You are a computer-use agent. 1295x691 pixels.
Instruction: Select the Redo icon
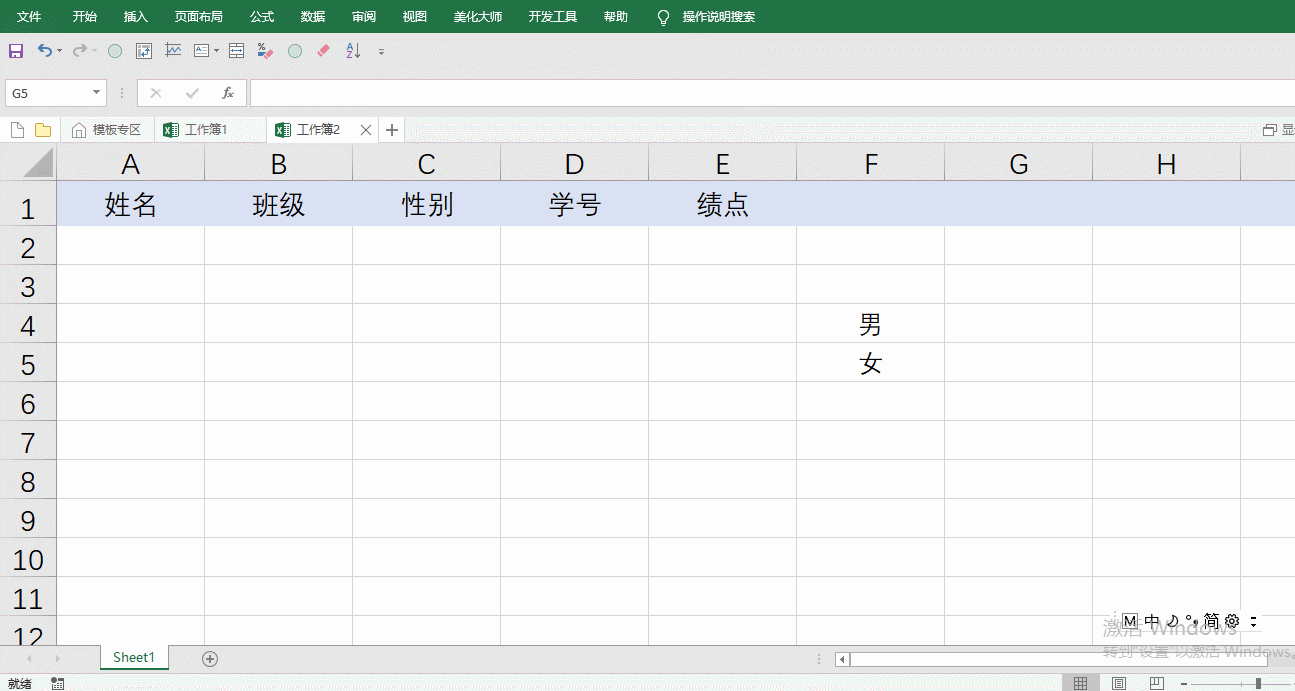[x=79, y=50]
